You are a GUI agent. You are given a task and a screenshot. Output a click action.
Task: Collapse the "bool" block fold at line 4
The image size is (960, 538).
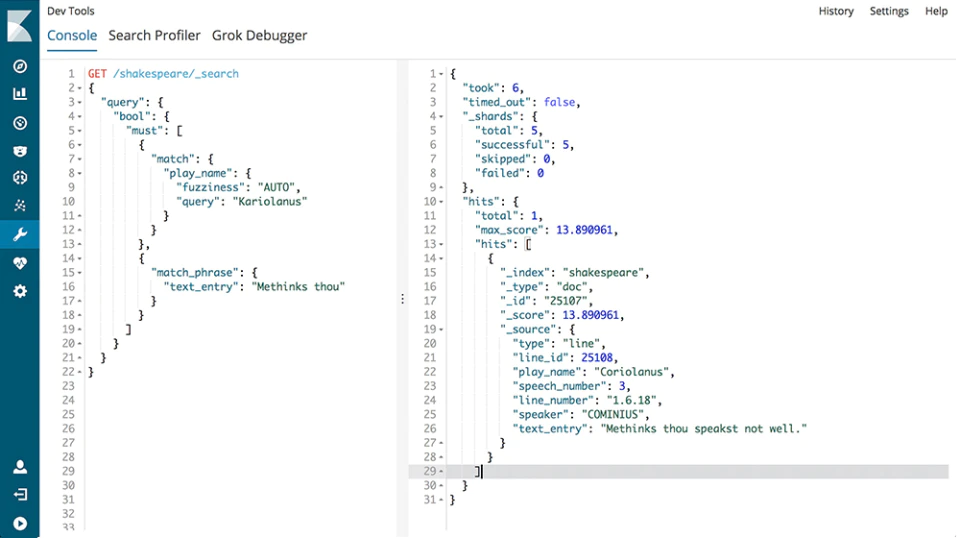click(x=80, y=116)
